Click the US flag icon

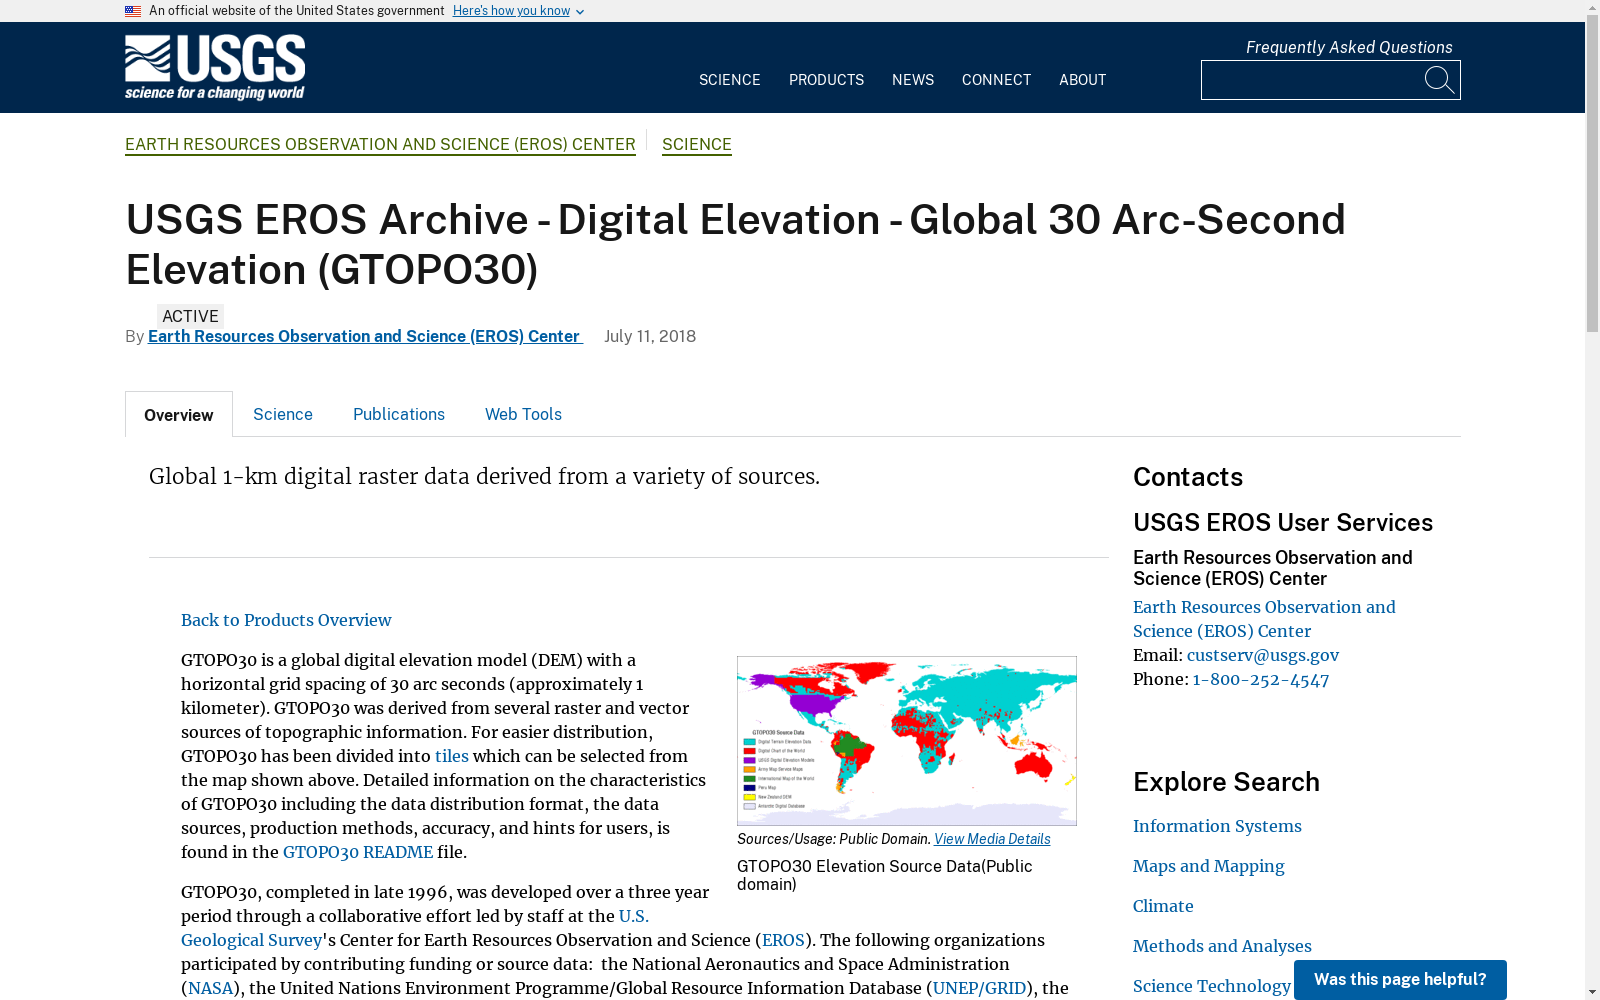pyautogui.click(x=133, y=11)
